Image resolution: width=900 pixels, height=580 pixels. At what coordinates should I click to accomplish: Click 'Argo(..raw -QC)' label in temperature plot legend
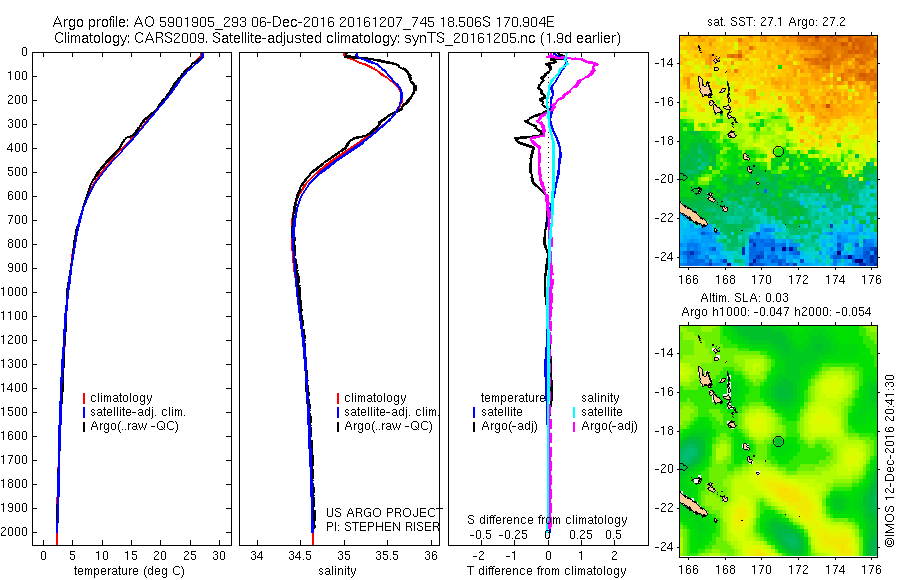point(134,426)
